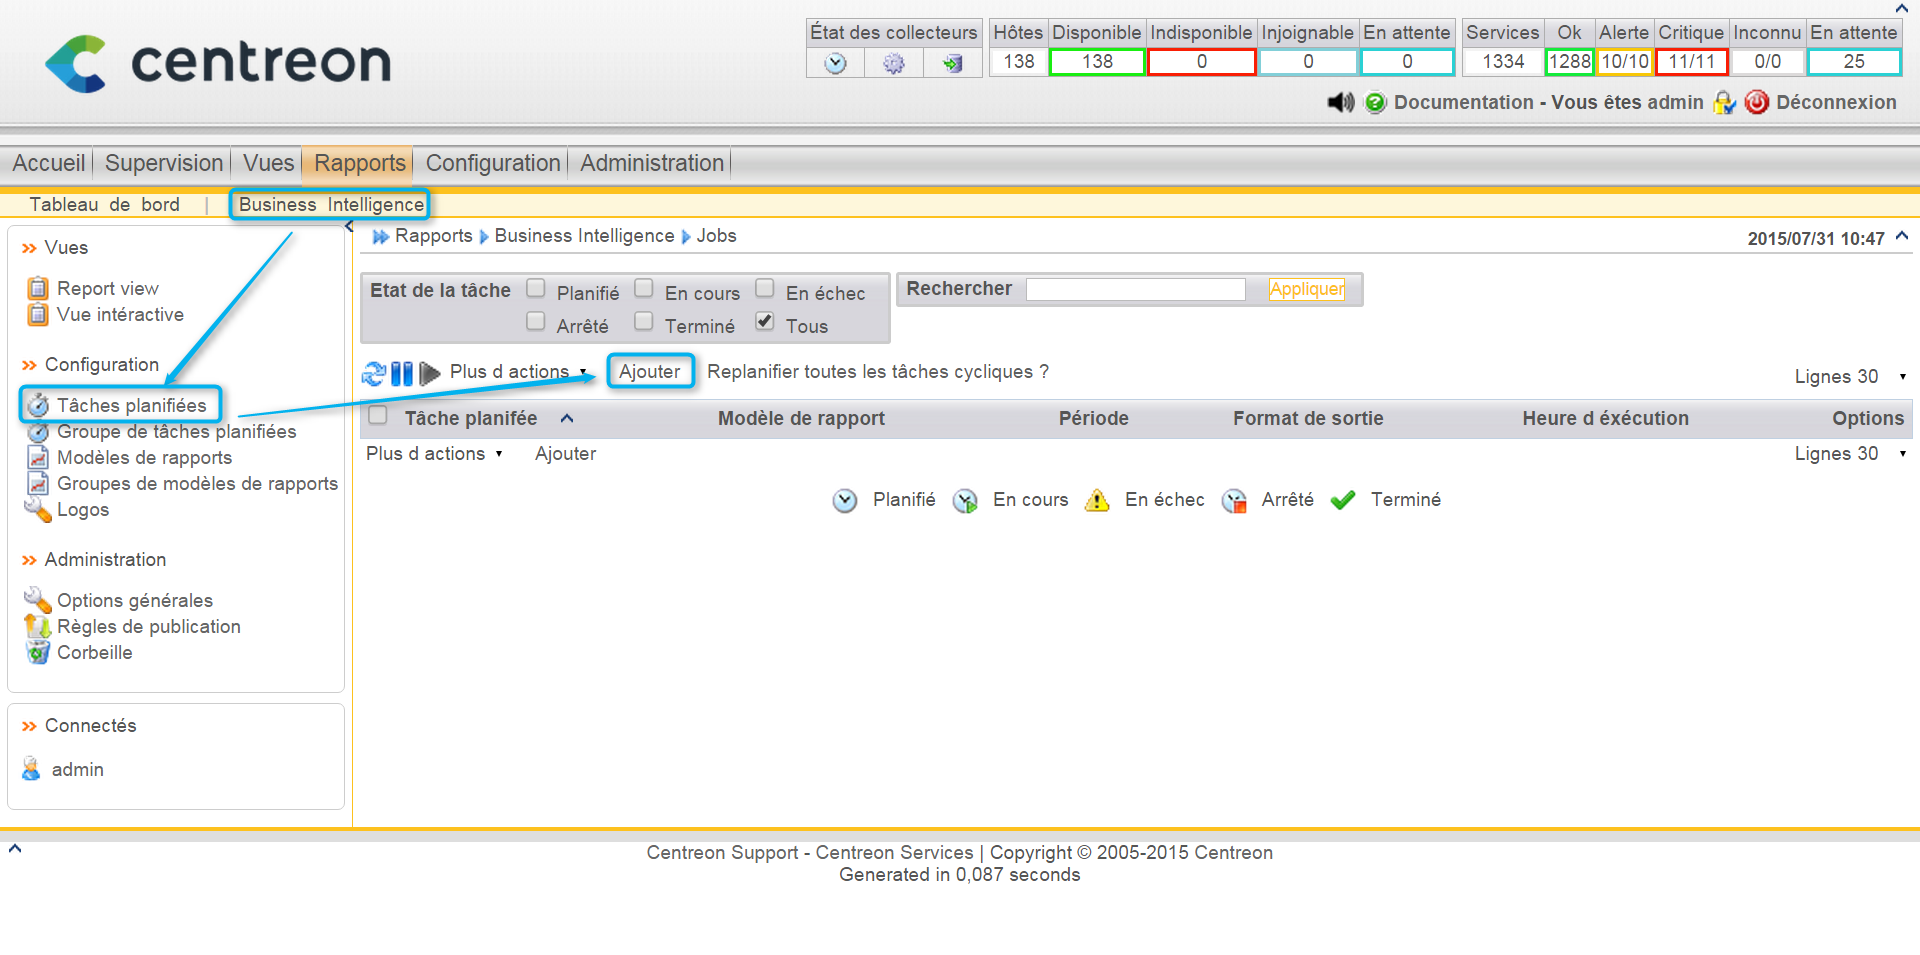This screenshot has height=955, width=1920.
Task: Click the Corbeille trash bin icon
Action: pos(38,652)
